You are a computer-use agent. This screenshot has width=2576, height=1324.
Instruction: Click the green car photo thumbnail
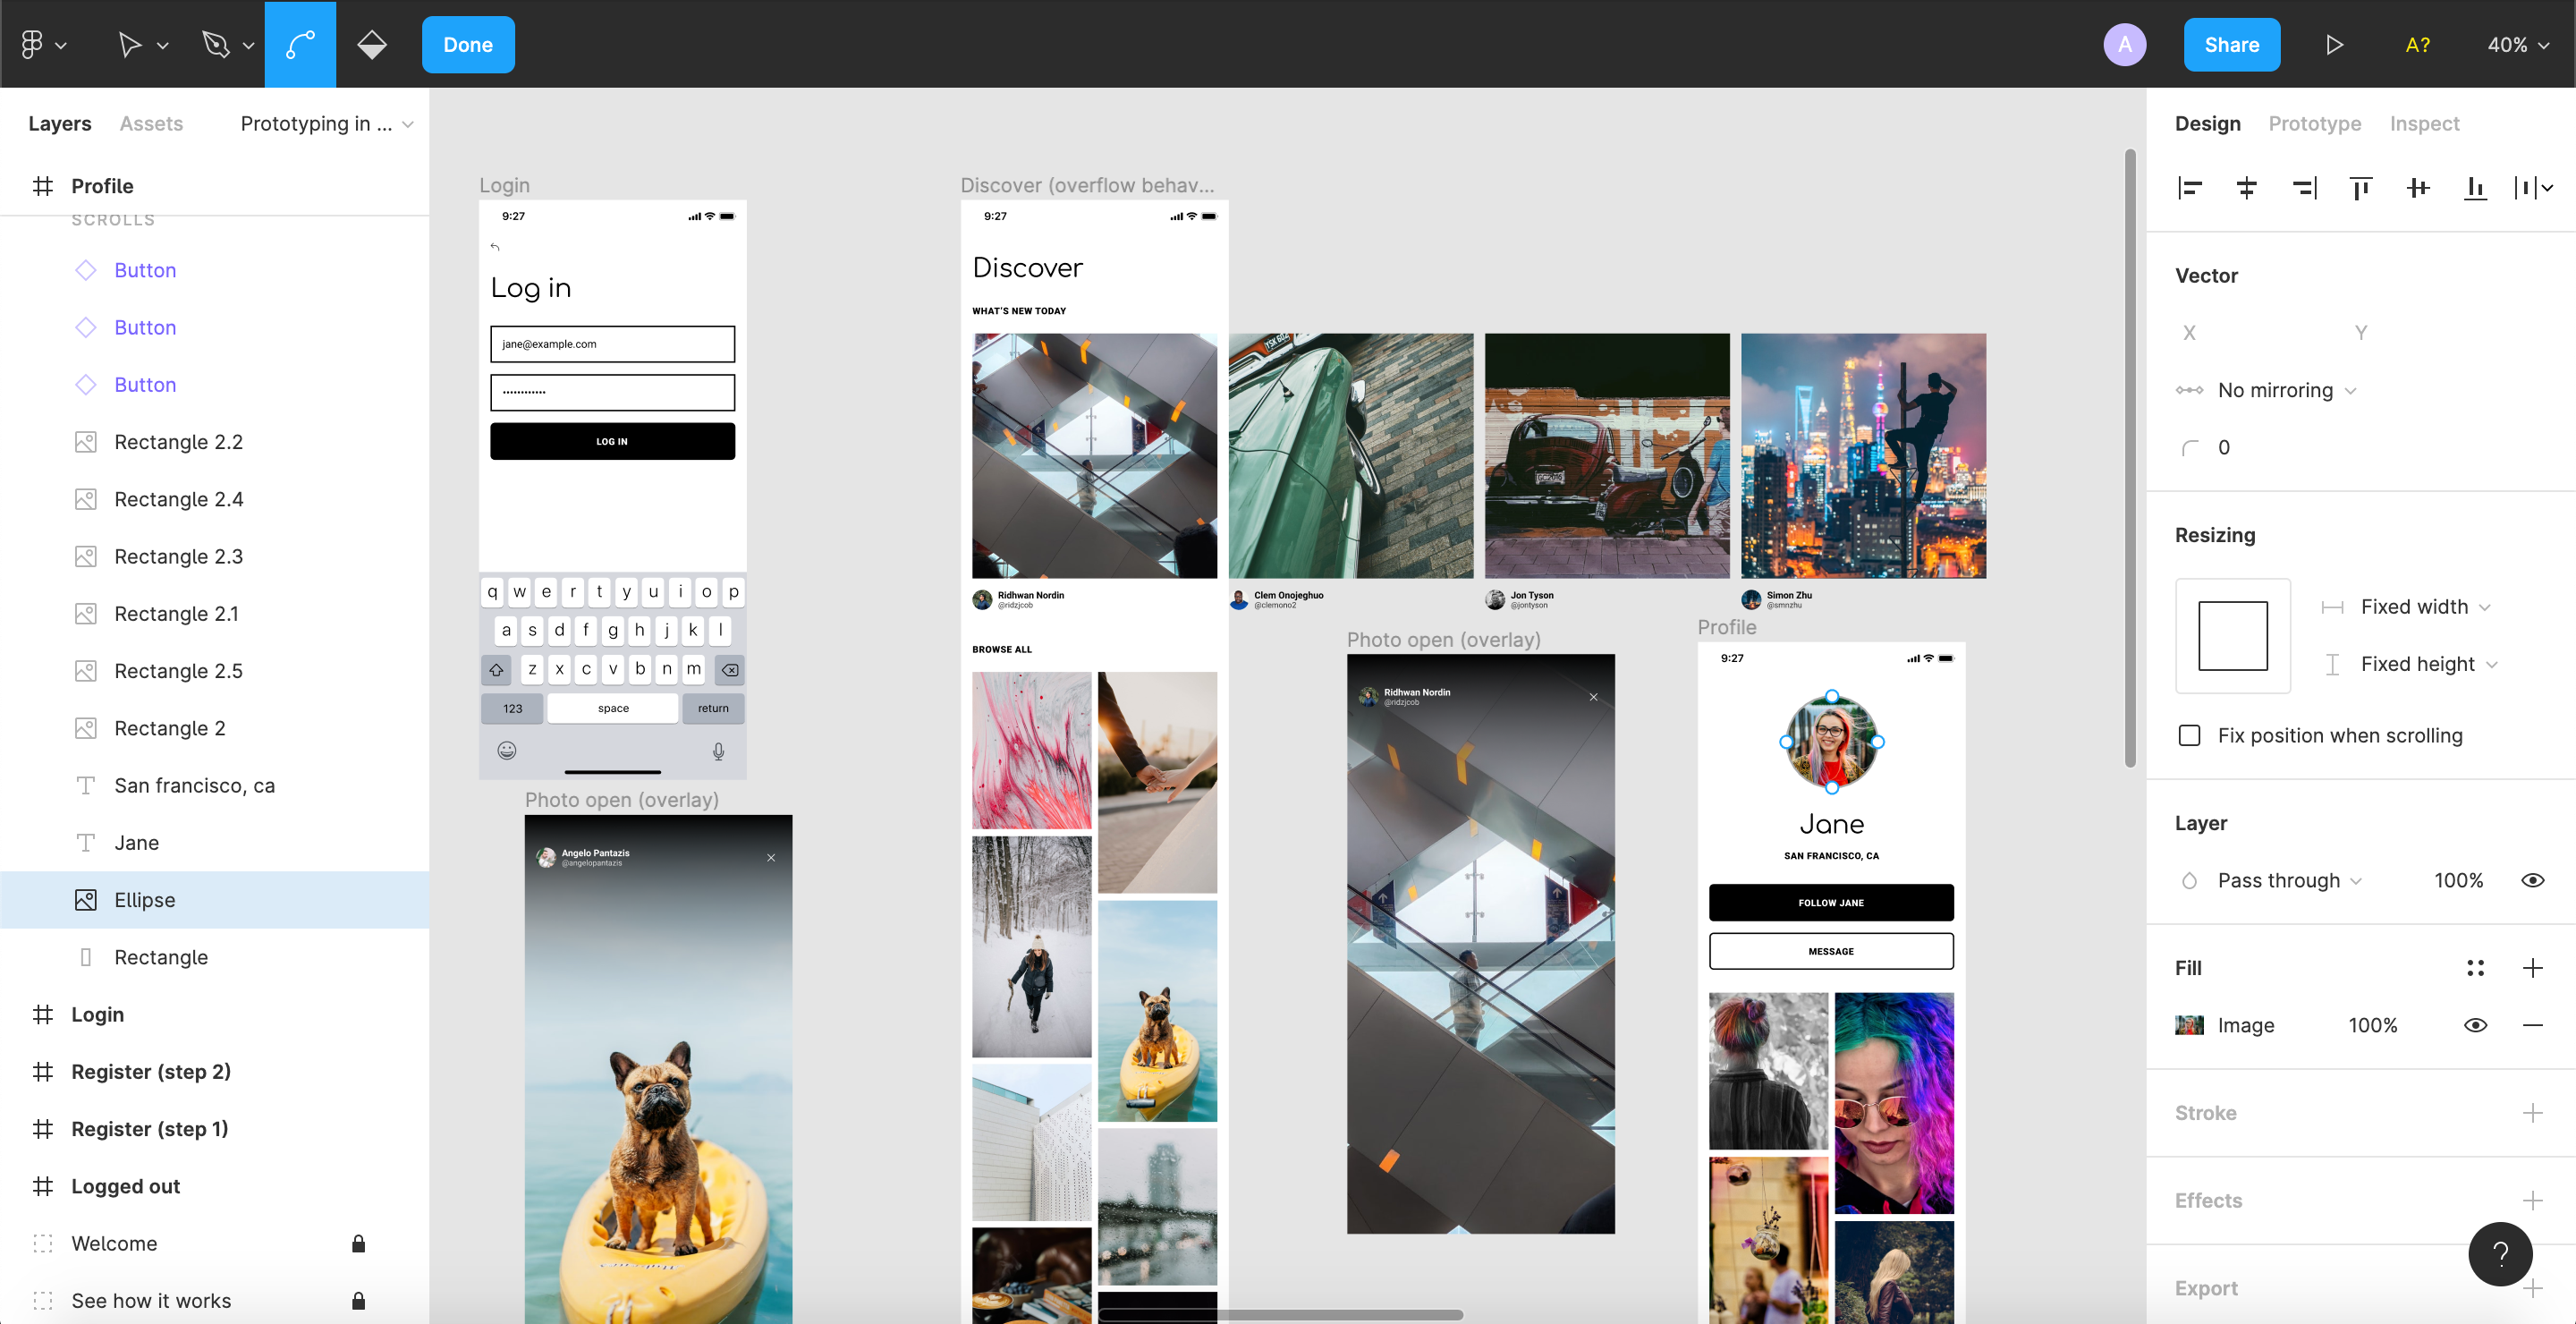coord(1350,455)
